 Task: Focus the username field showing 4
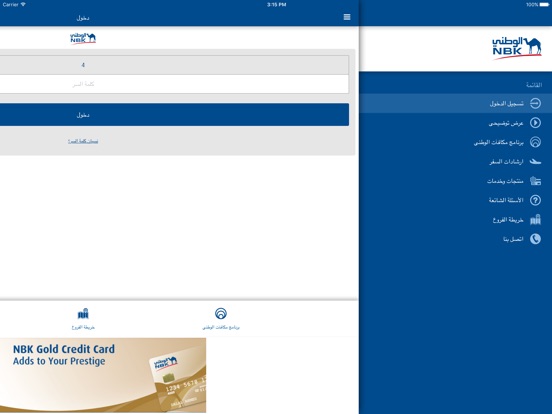coord(174,65)
